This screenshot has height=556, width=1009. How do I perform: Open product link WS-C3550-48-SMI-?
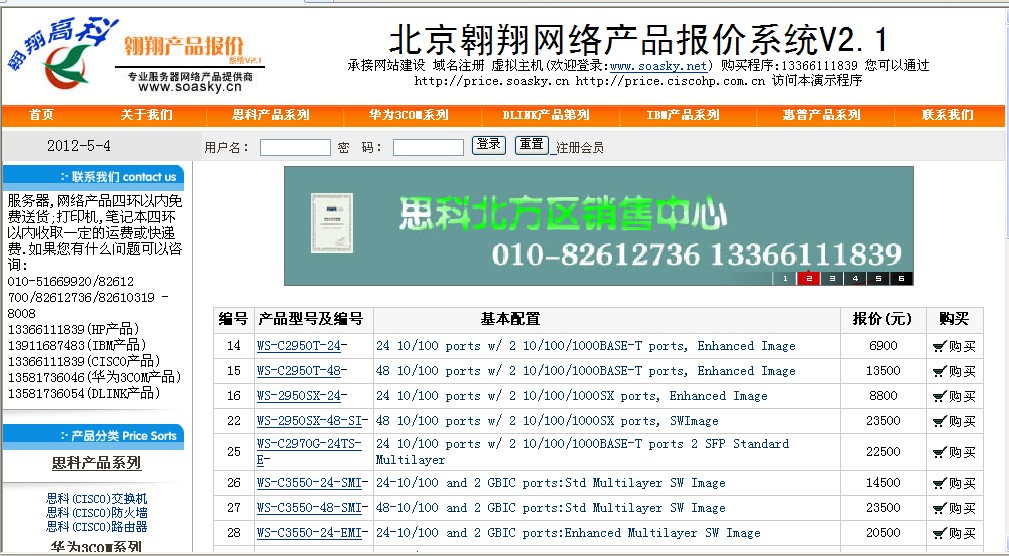tap(312, 508)
